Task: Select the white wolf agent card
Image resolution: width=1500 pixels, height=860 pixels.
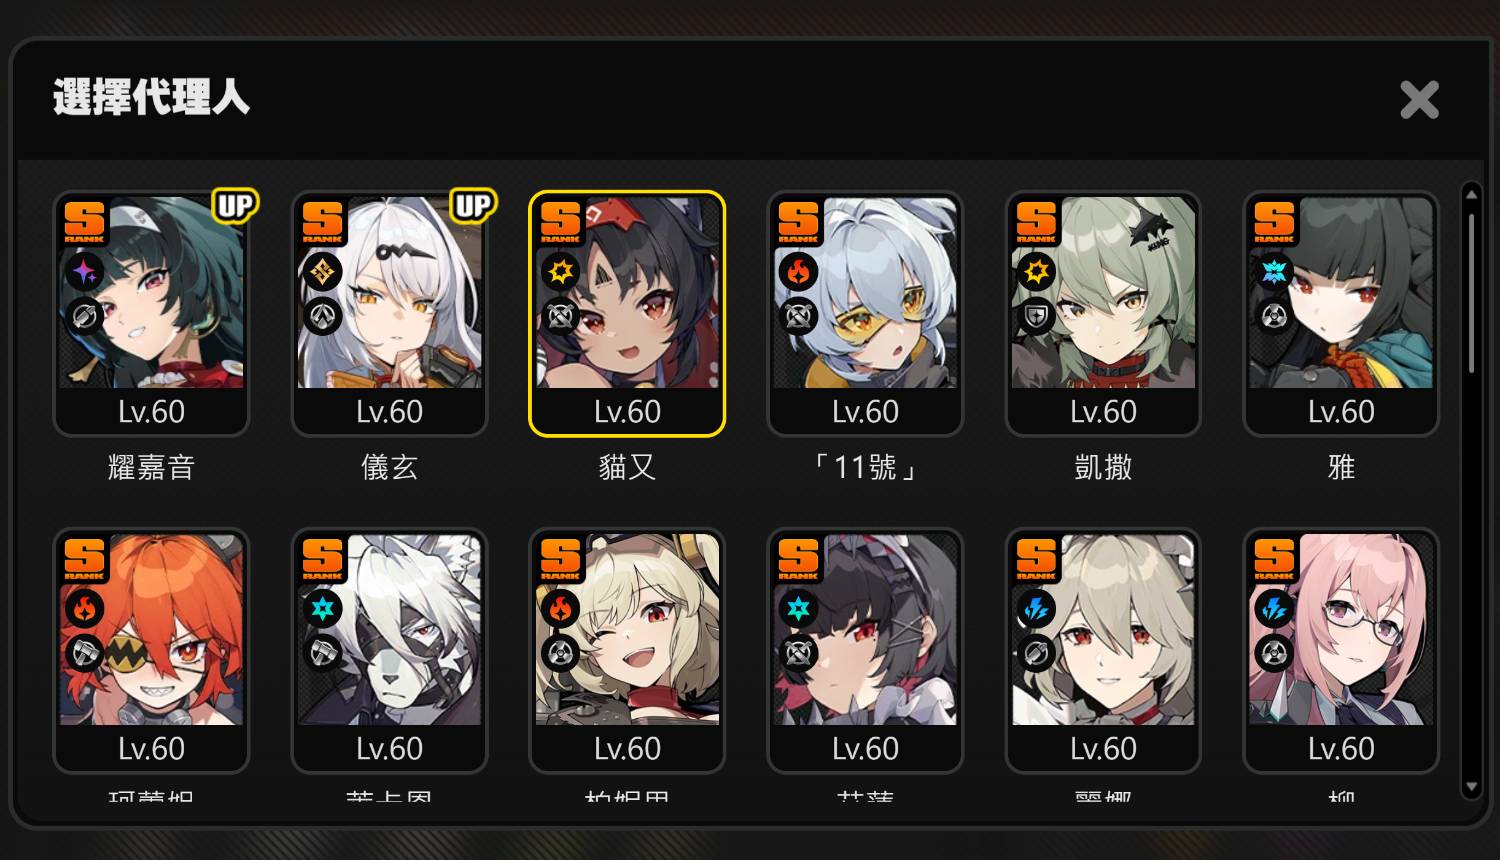Action: (x=389, y=651)
